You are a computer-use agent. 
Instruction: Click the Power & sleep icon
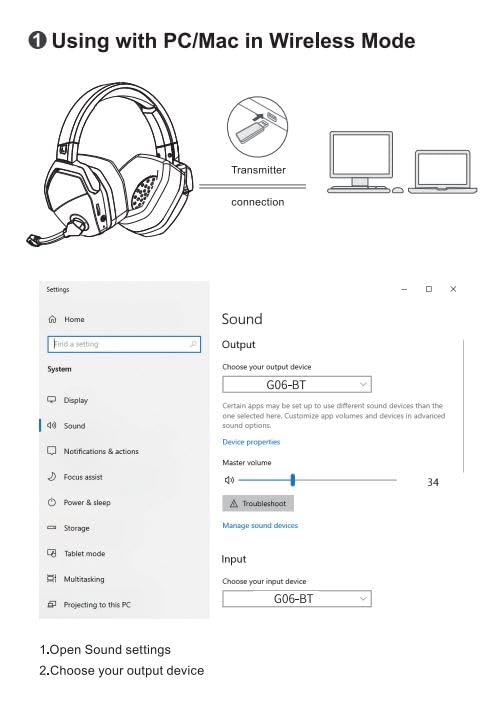pyautogui.click(x=52, y=502)
